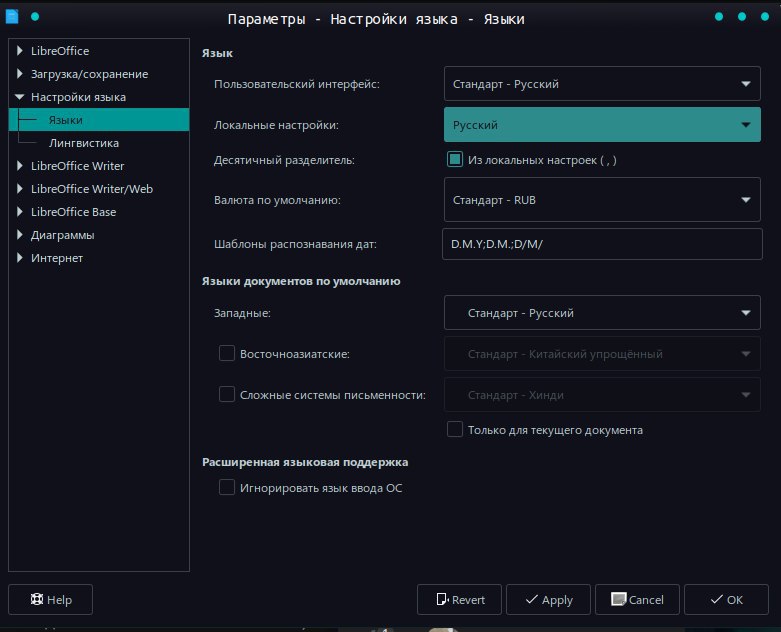Enable the Восточноазиатские checkbox
Image resolution: width=781 pixels, height=632 pixels.
coord(227,354)
